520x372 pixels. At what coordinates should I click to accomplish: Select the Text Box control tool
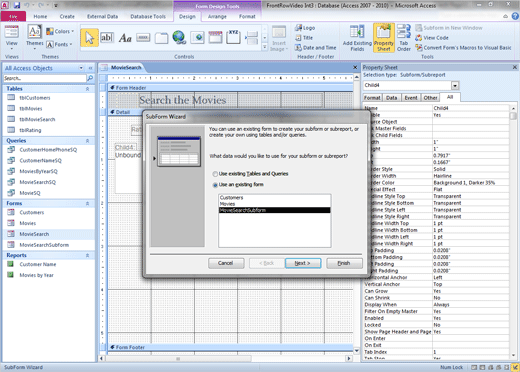point(107,38)
